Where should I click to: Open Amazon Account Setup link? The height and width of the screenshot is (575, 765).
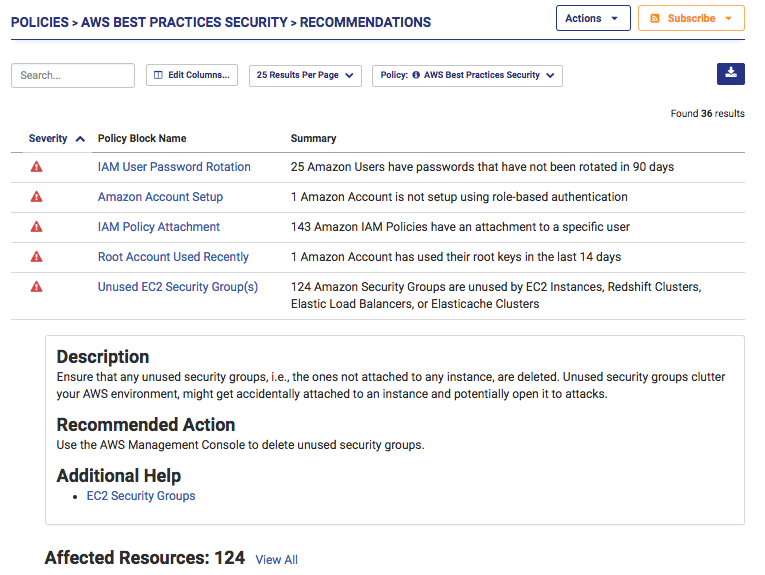pos(161,197)
